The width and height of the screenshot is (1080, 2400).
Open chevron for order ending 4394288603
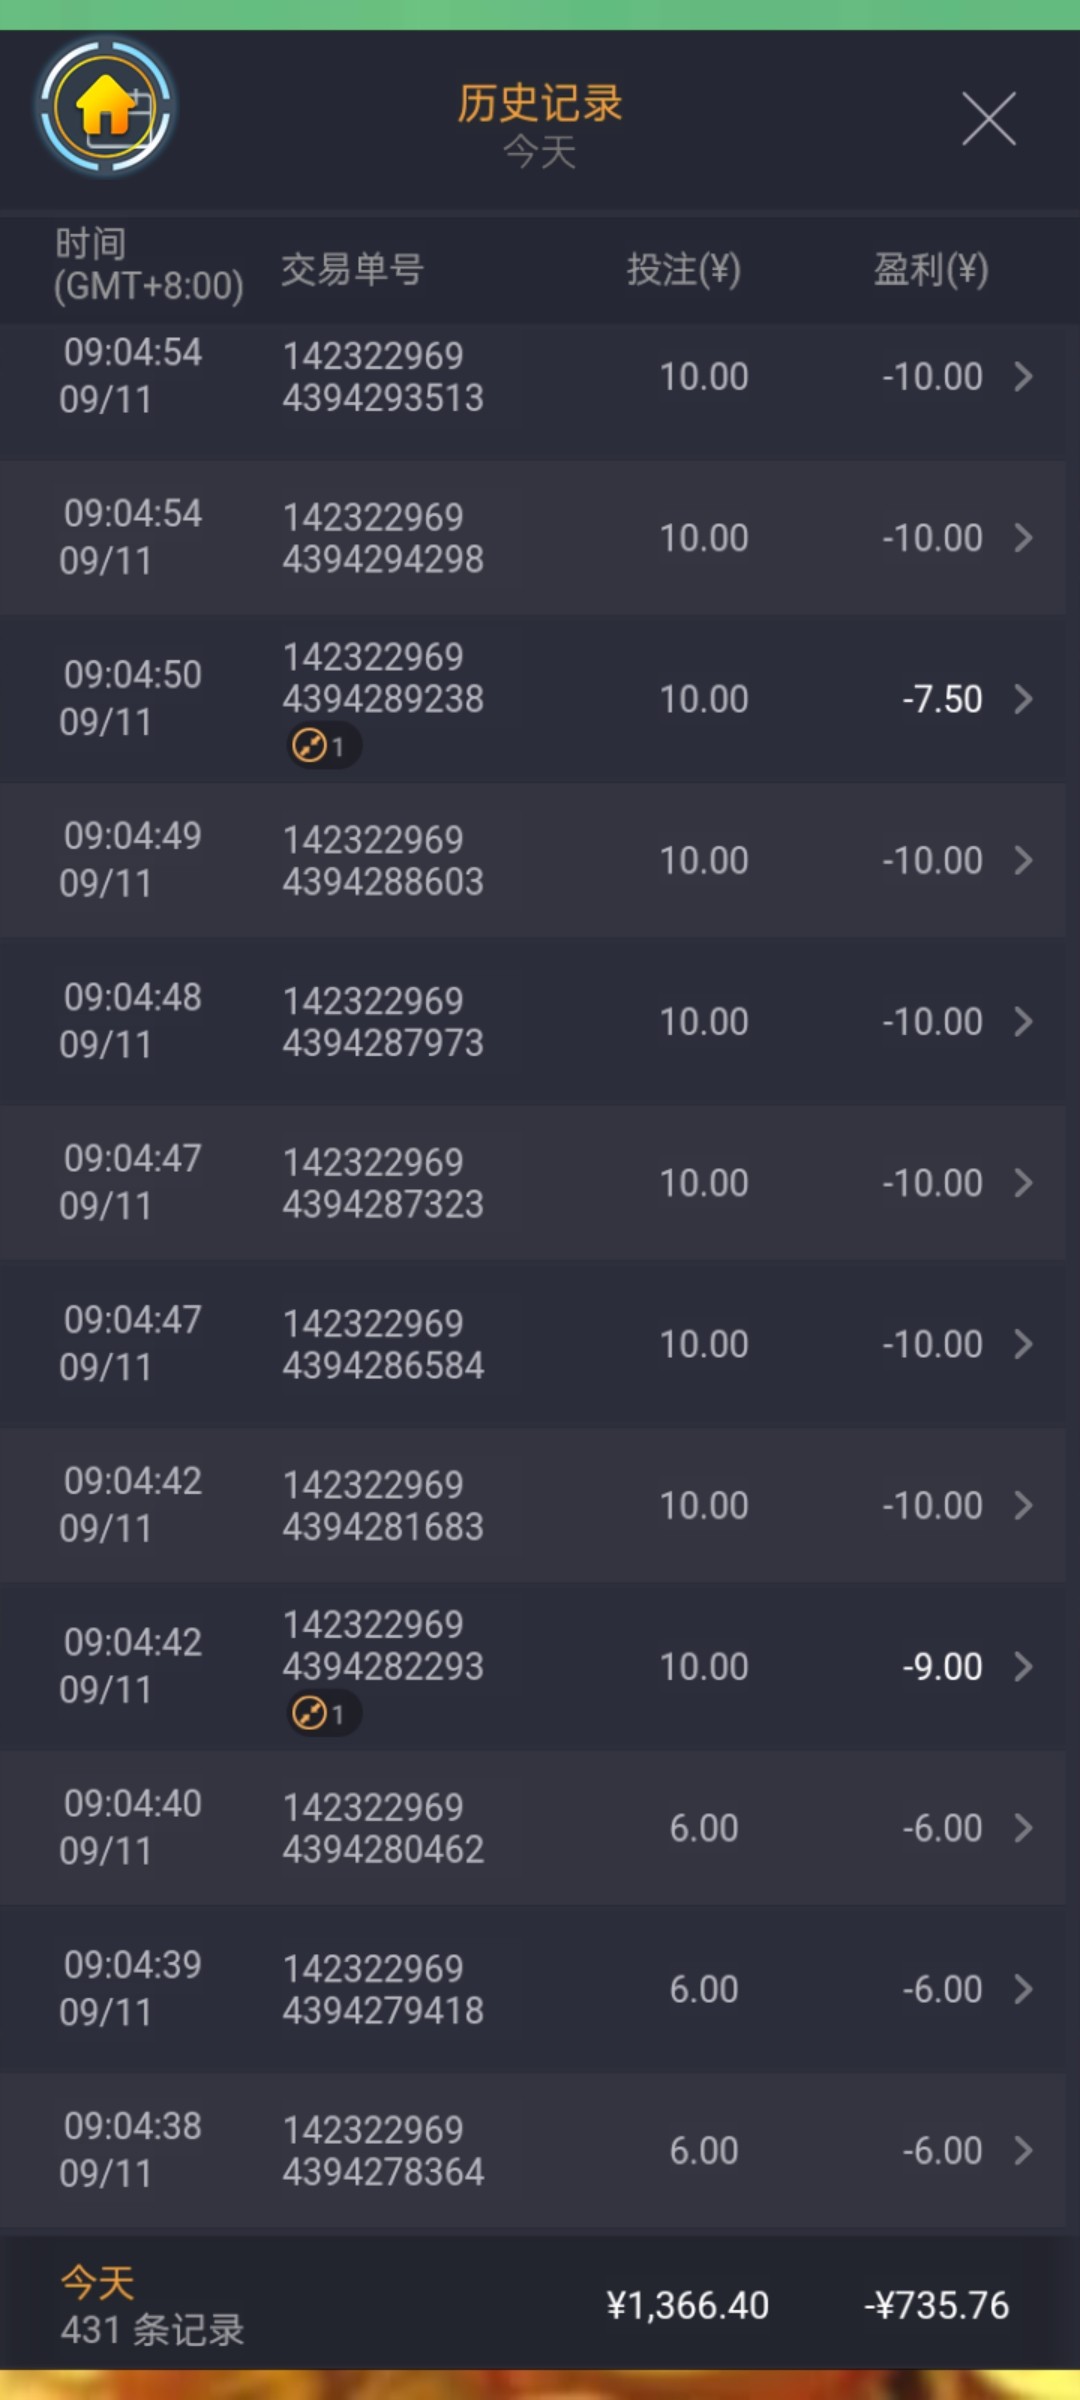click(1022, 860)
